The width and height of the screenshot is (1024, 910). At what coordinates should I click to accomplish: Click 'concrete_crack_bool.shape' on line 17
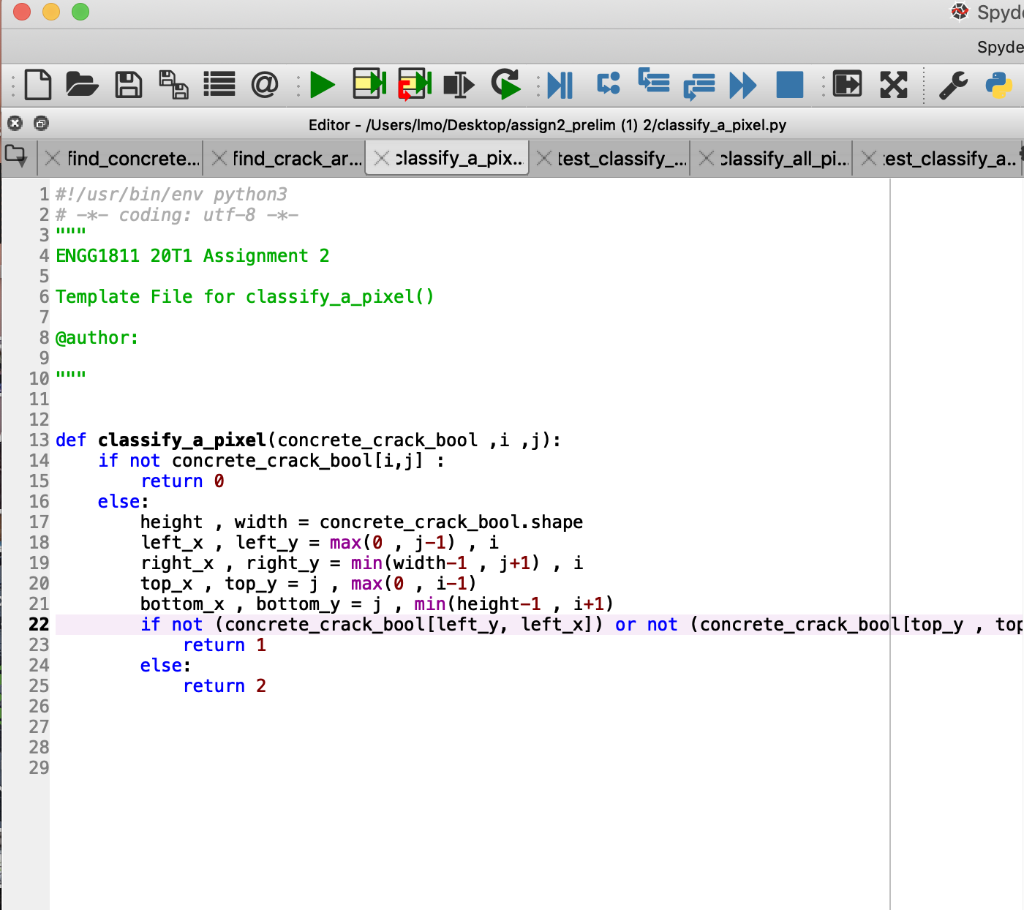[x=451, y=523]
